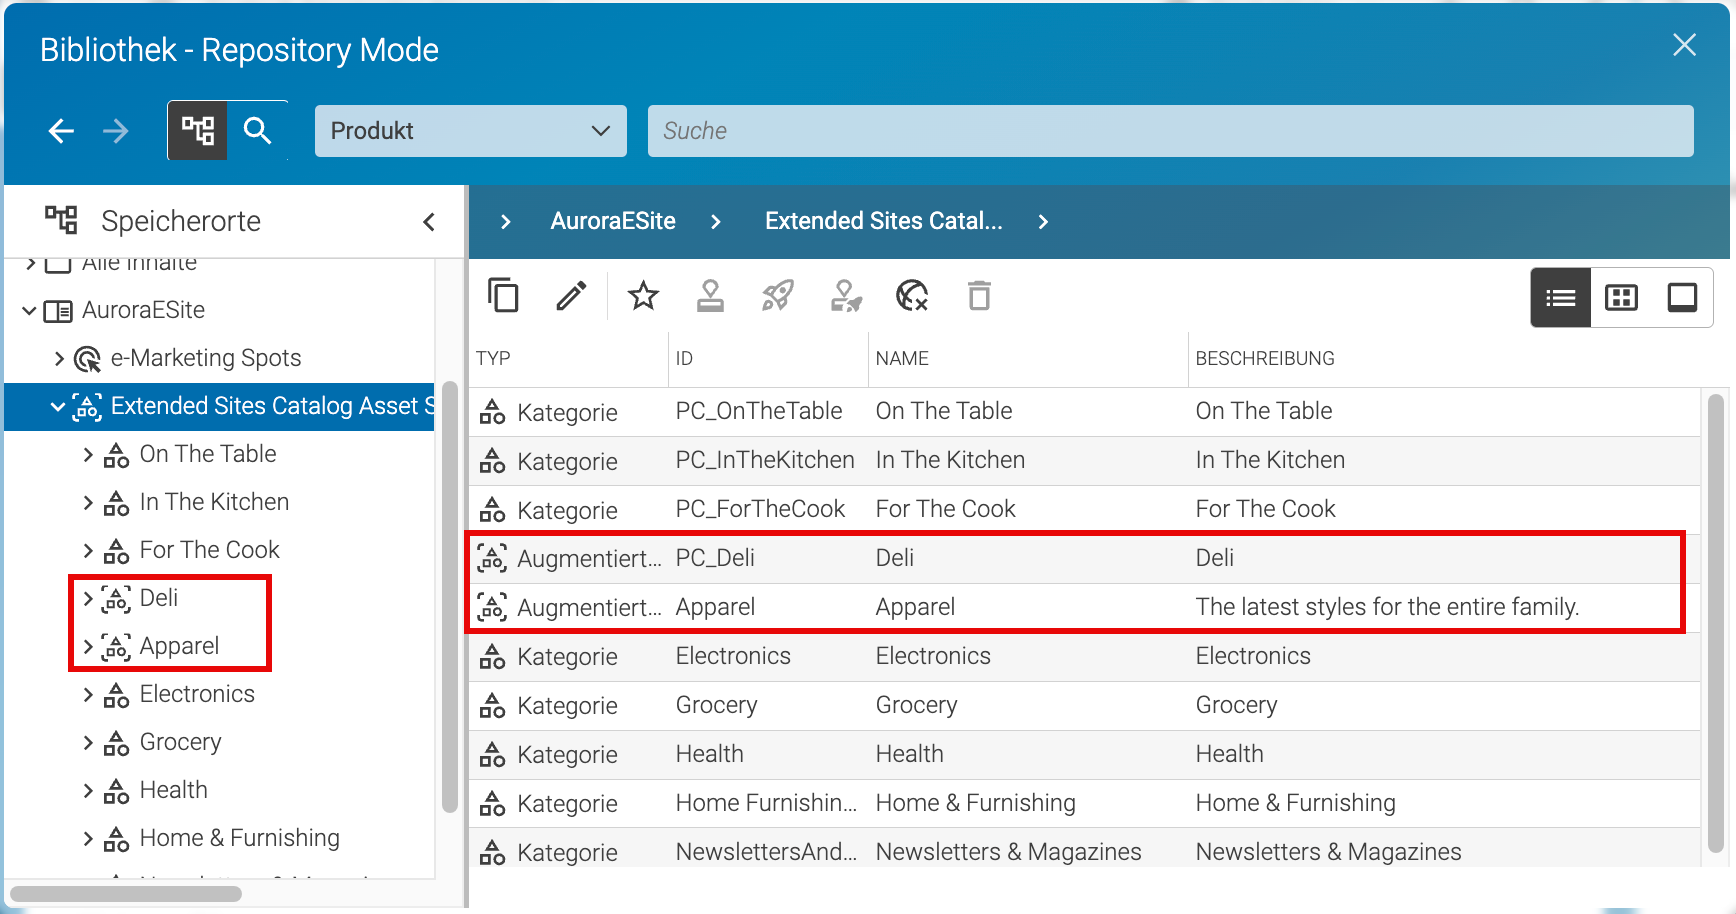The height and width of the screenshot is (914, 1736).
Task: Collapse the AuroraESite tree node
Action: click(29, 311)
